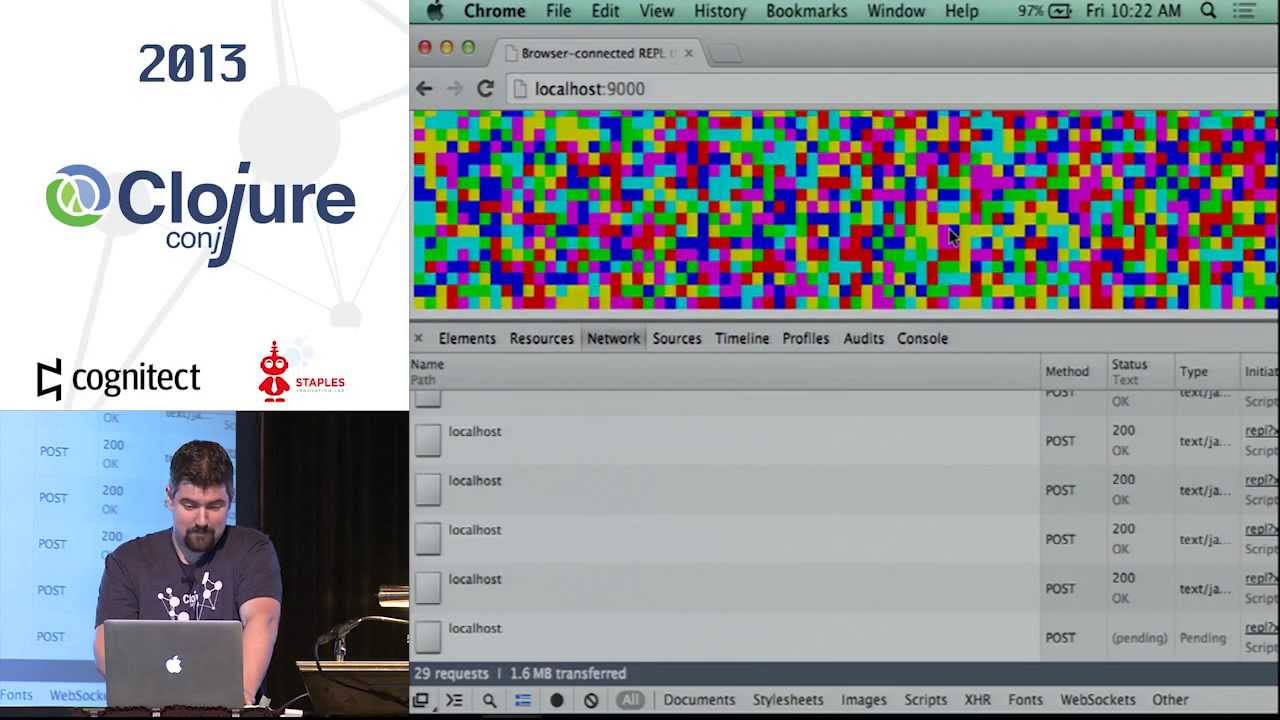The height and width of the screenshot is (720, 1280).
Task: Select the All filter
Action: (x=630, y=700)
